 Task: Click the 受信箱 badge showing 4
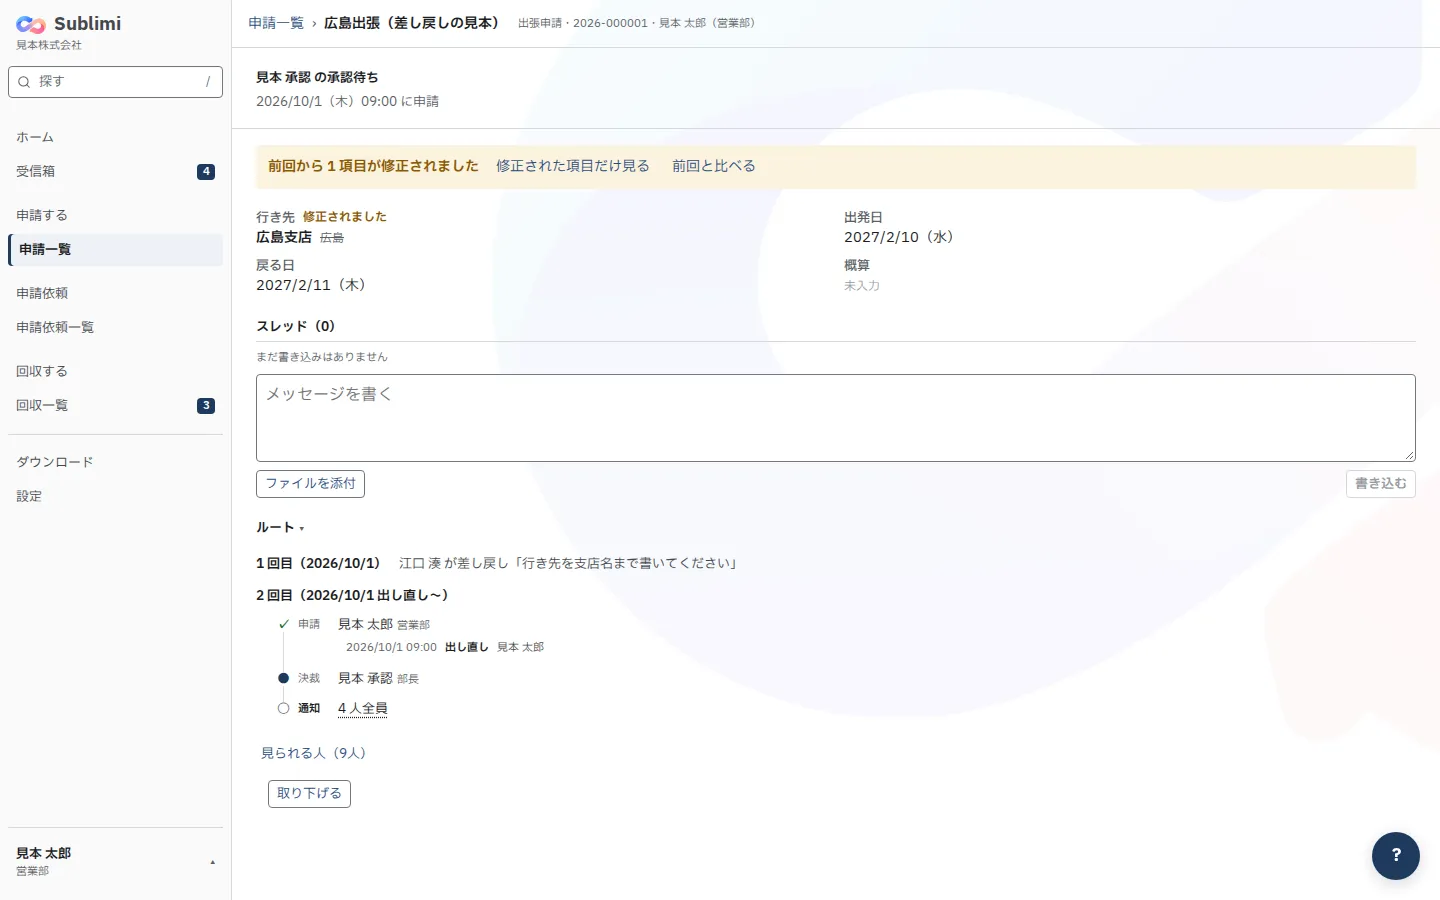tap(206, 172)
